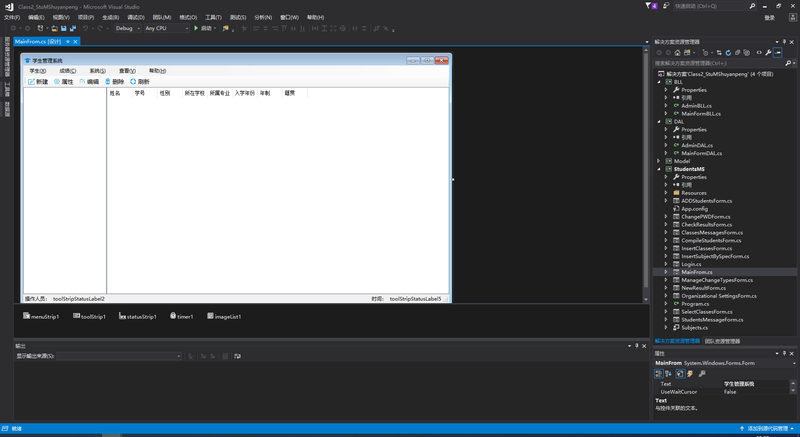This screenshot has height=437, width=800.
Task: Click the Solution Explorer search field
Action: [x=719, y=63]
